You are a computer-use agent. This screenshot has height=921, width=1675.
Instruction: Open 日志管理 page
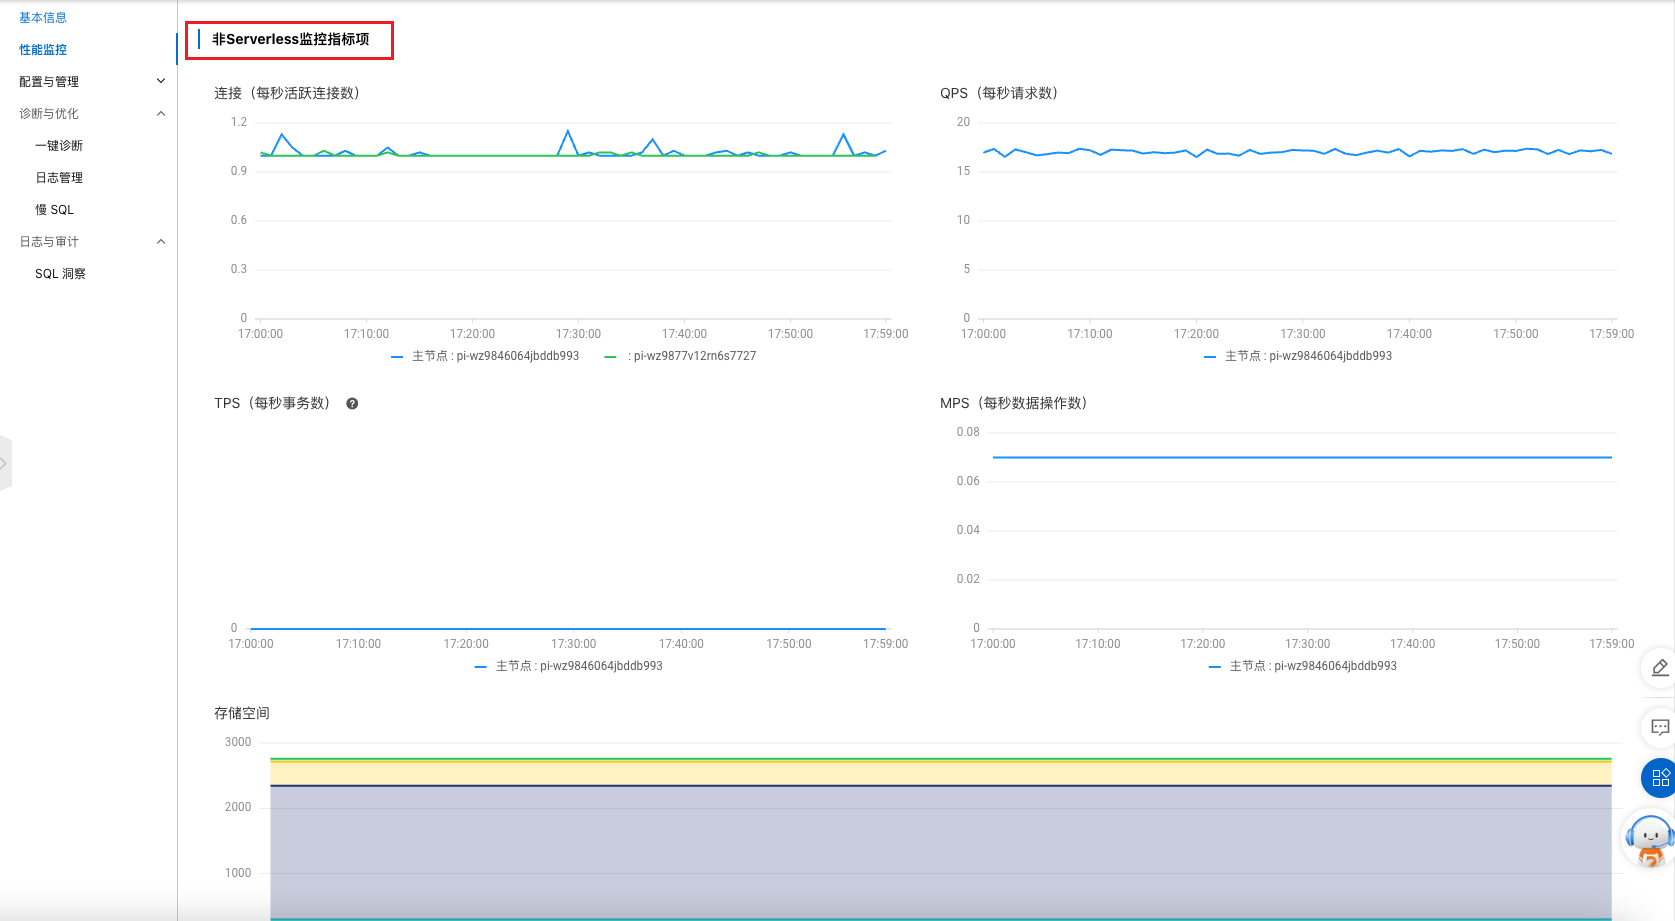pos(59,178)
